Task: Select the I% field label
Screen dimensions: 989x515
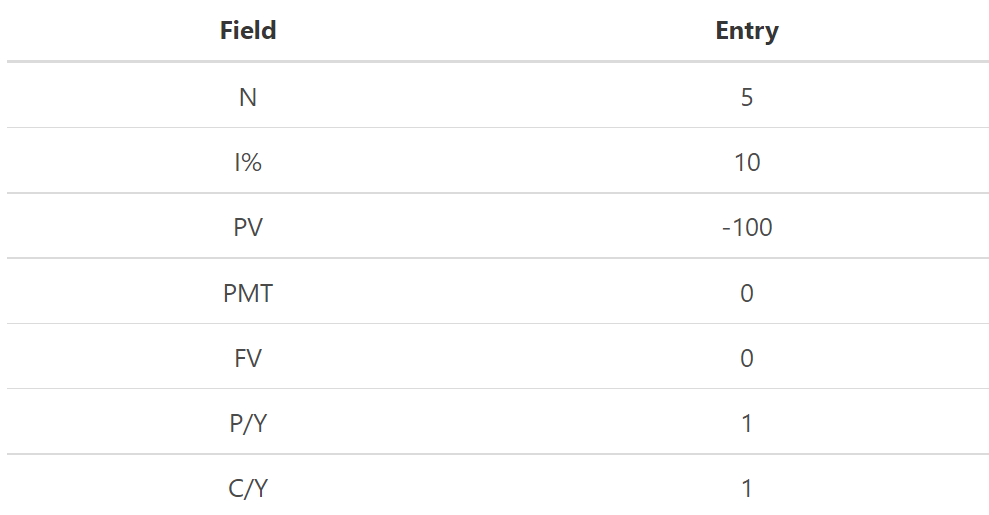Action: (248, 162)
